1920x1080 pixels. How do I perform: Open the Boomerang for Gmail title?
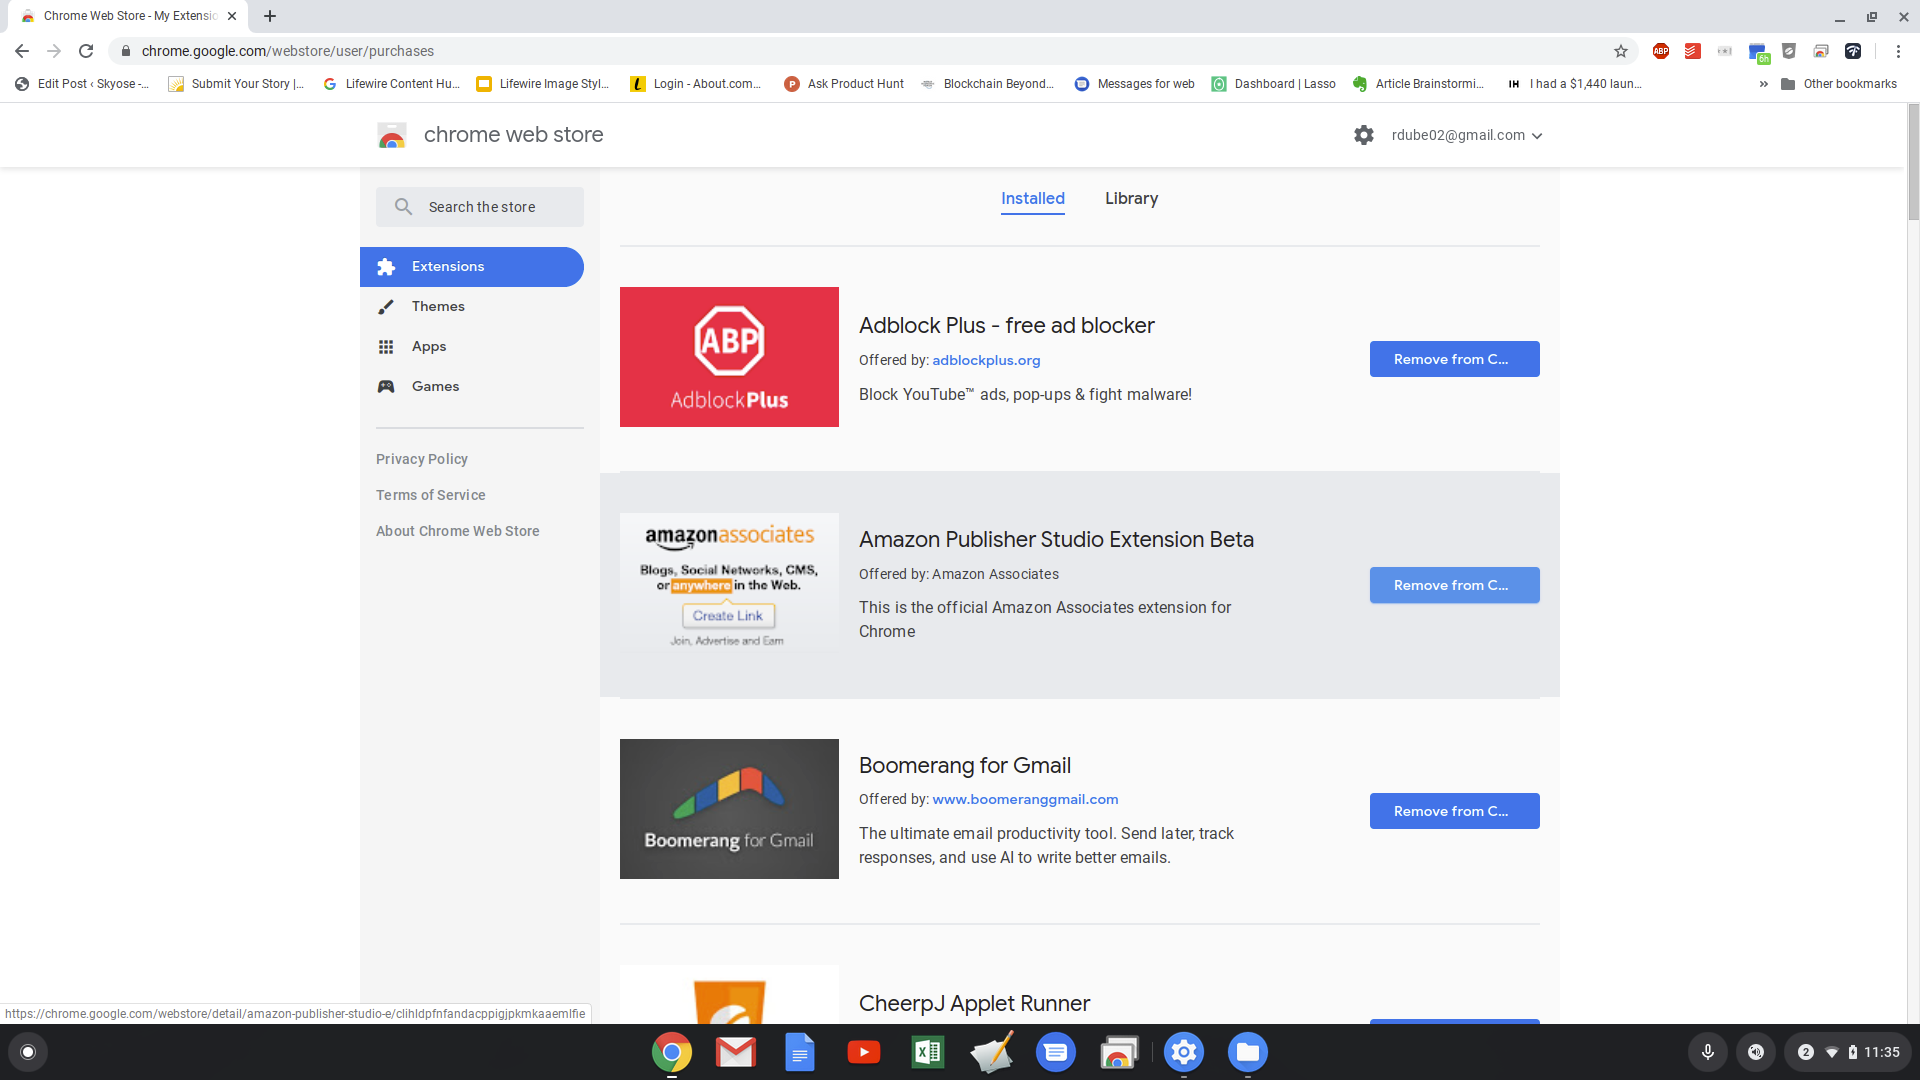point(965,766)
